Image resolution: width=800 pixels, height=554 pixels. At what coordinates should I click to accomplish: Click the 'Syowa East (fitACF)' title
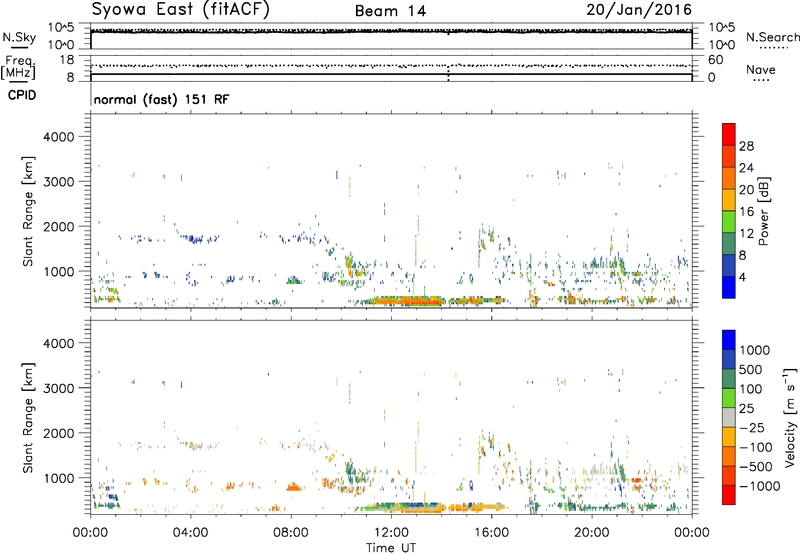pos(181,10)
